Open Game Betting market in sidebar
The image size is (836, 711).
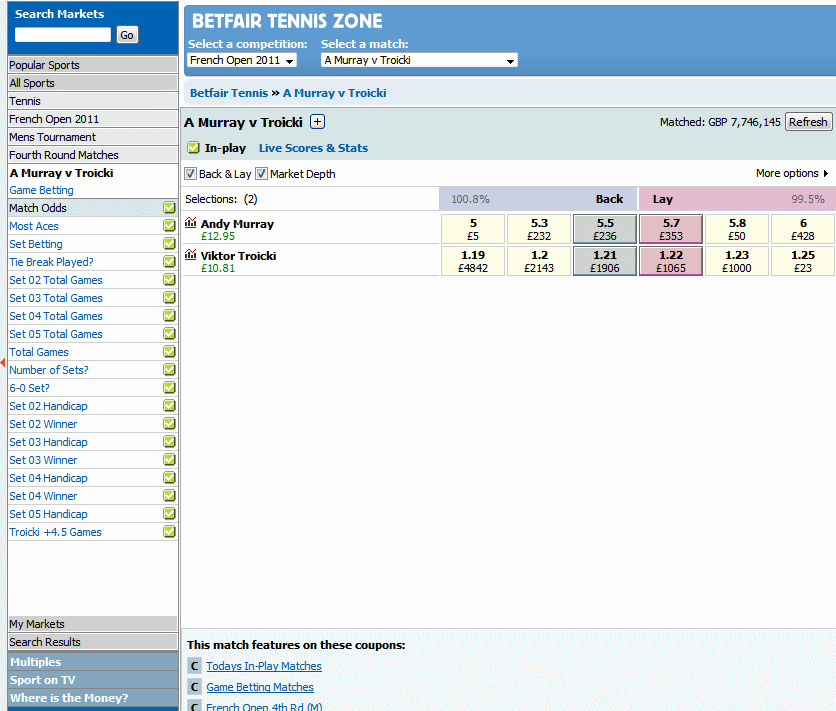tap(42, 190)
